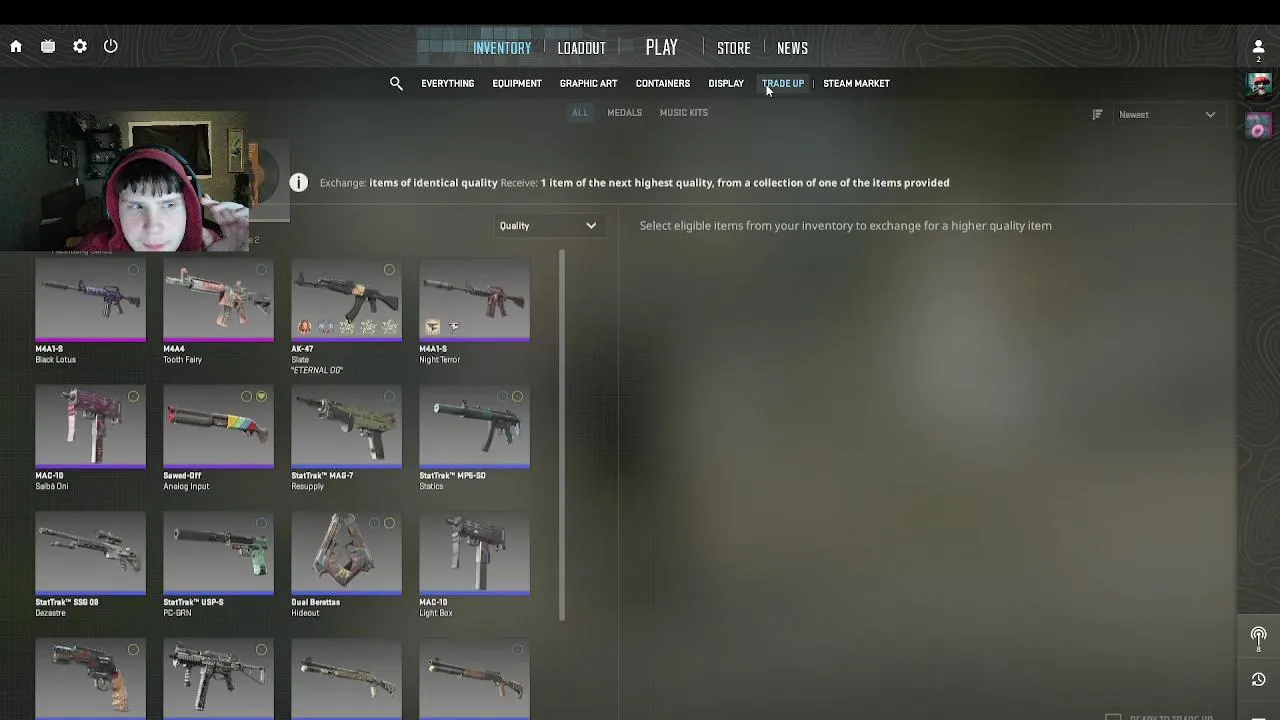Open the Play main tab
The image size is (1280, 720).
[x=661, y=47]
